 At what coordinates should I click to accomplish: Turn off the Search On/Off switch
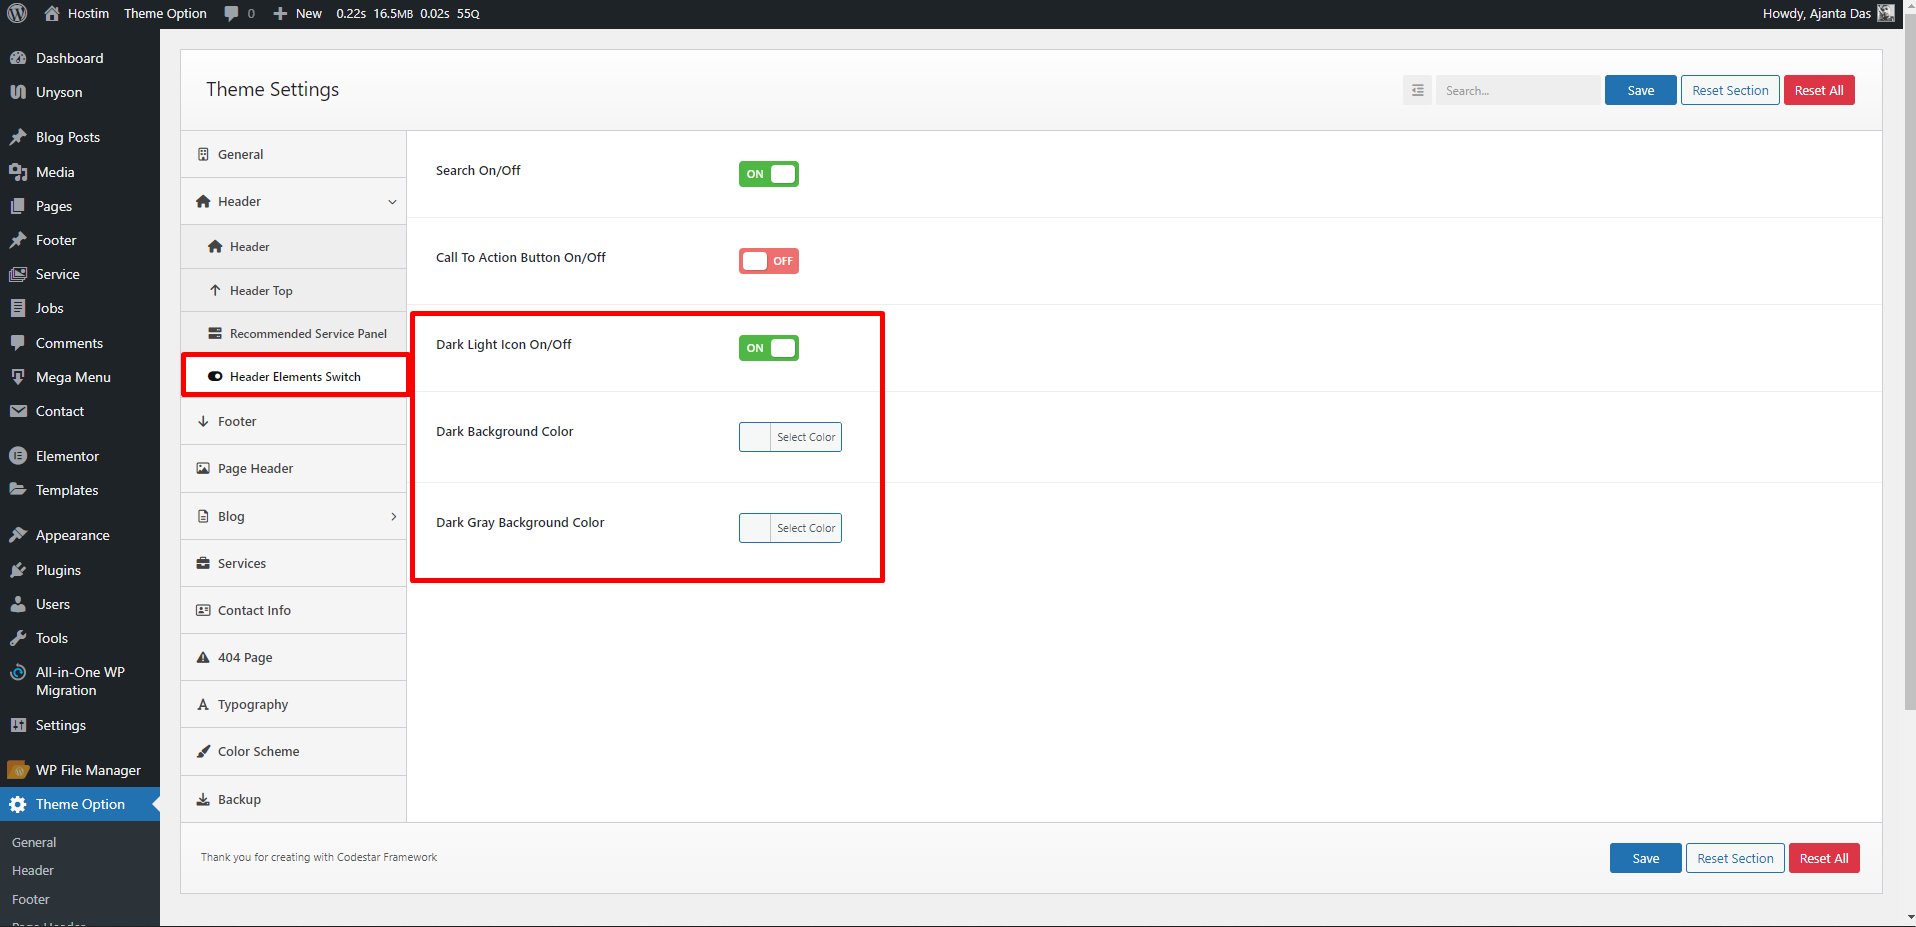(x=768, y=174)
